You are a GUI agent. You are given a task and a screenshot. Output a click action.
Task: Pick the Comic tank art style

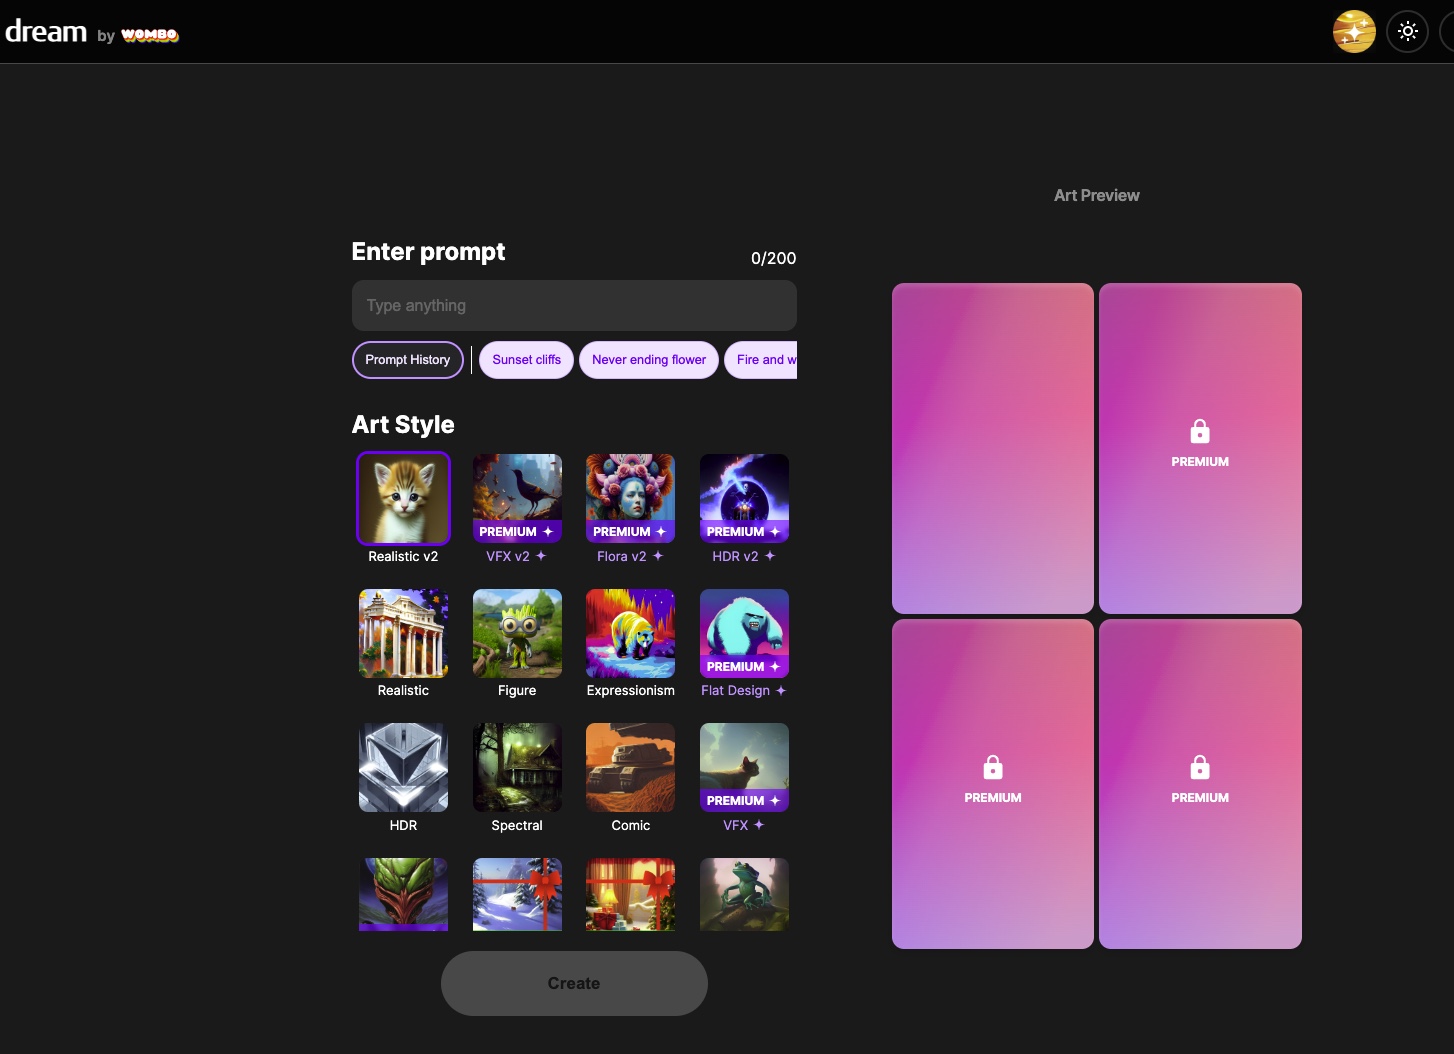[630, 767]
